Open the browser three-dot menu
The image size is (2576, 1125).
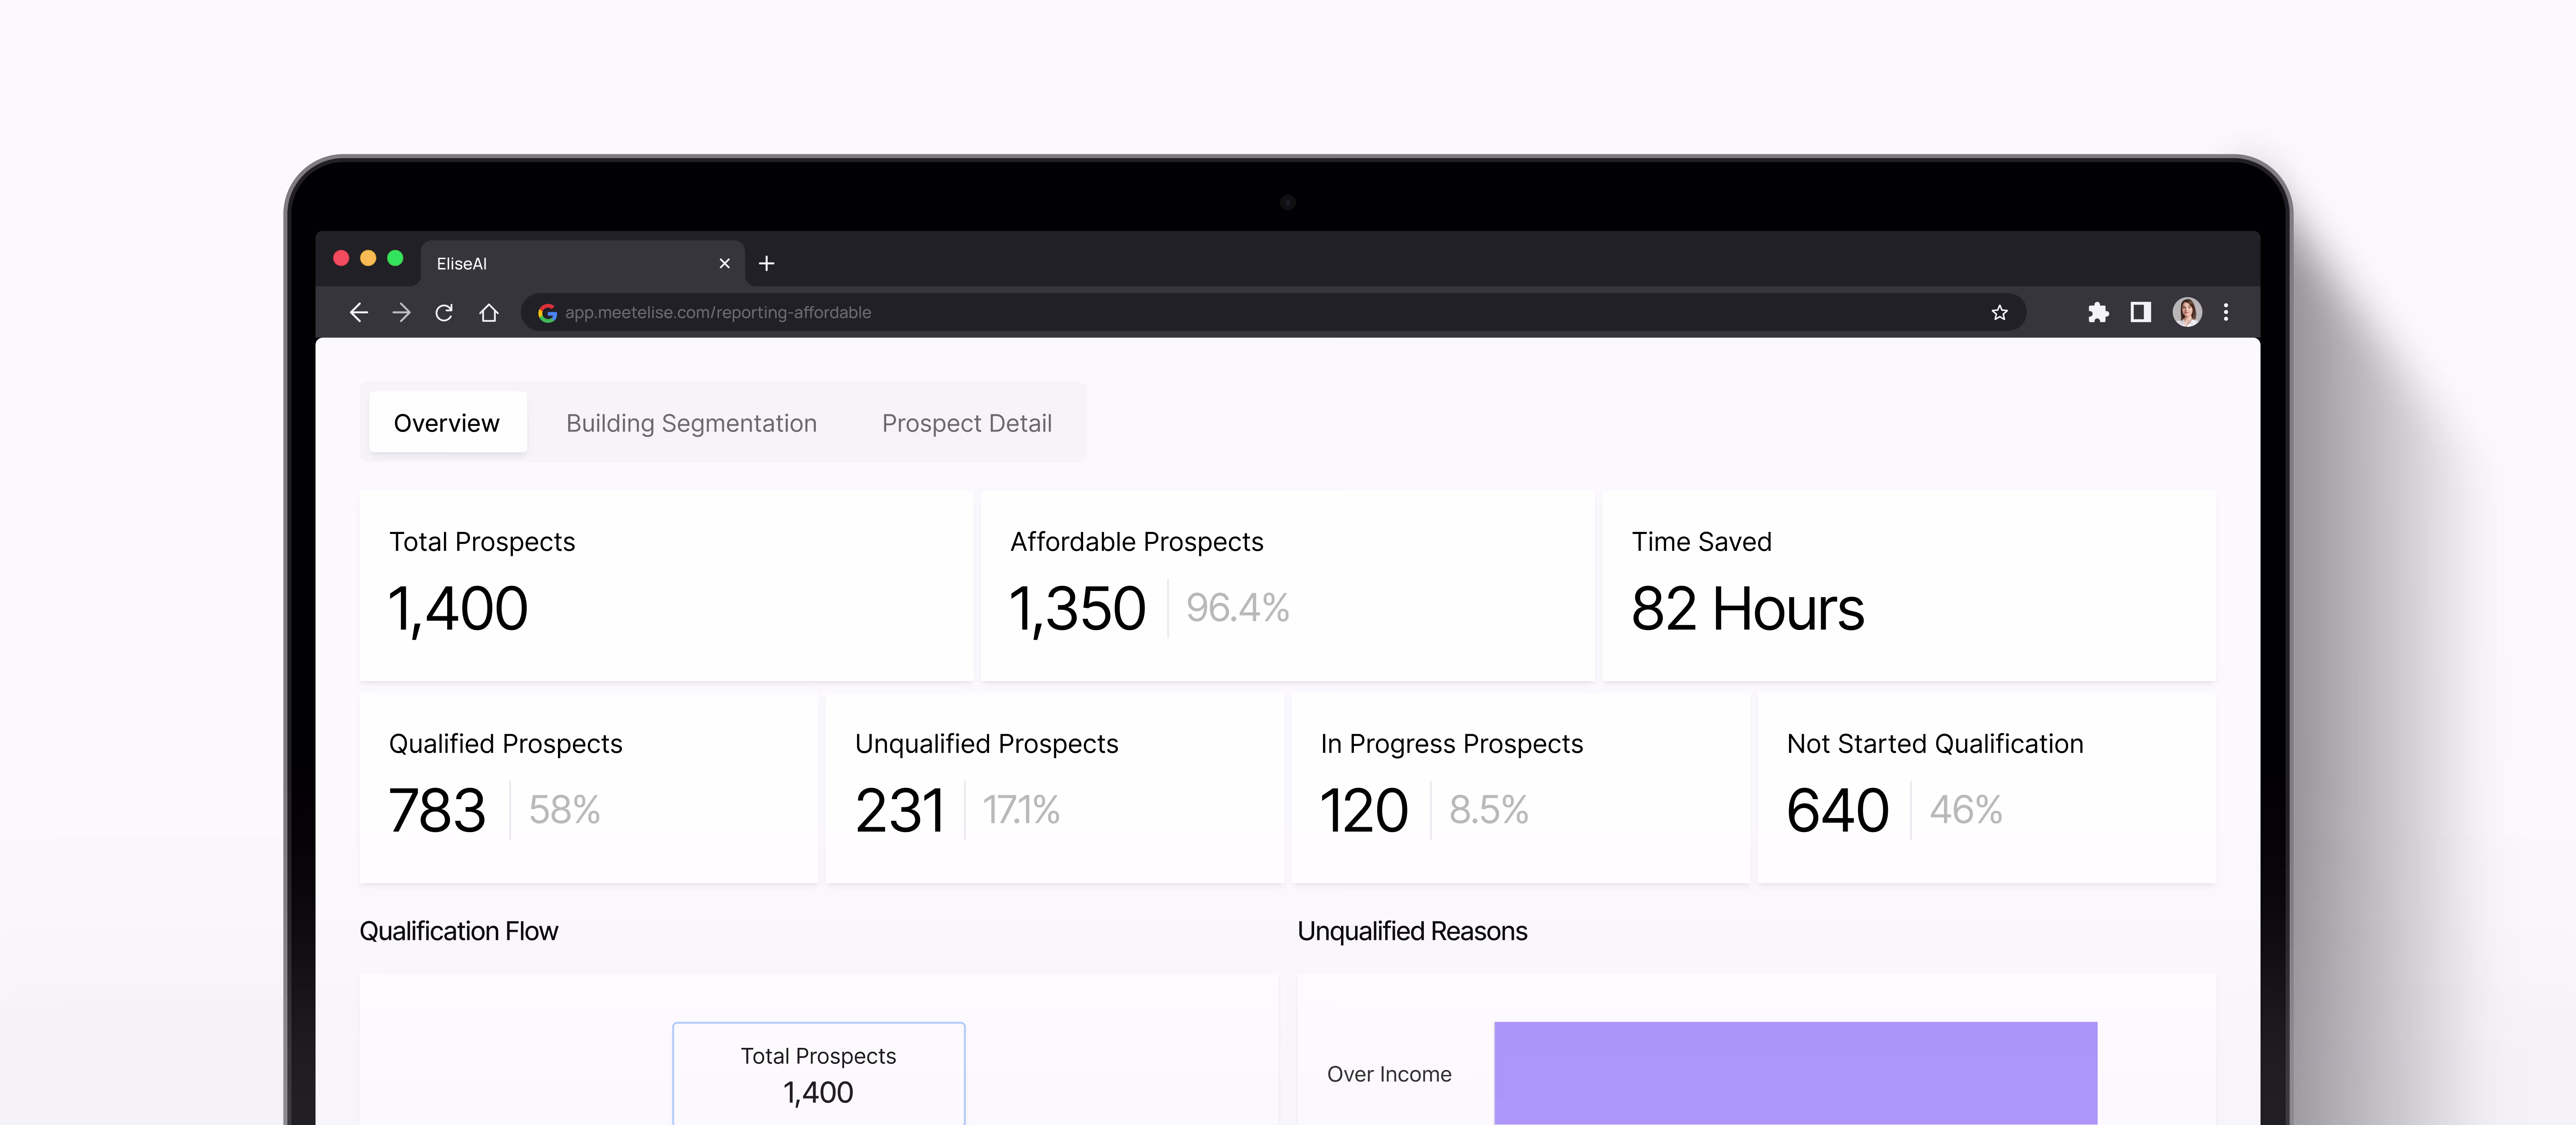click(2226, 313)
